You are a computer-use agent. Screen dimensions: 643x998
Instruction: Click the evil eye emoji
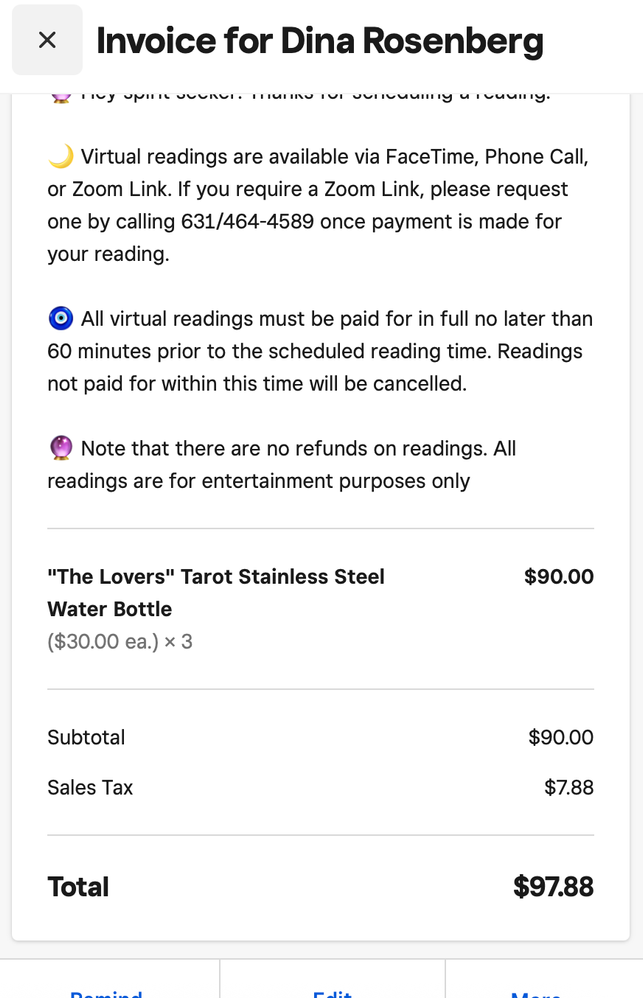pyautogui.click(x=60, y=319)
